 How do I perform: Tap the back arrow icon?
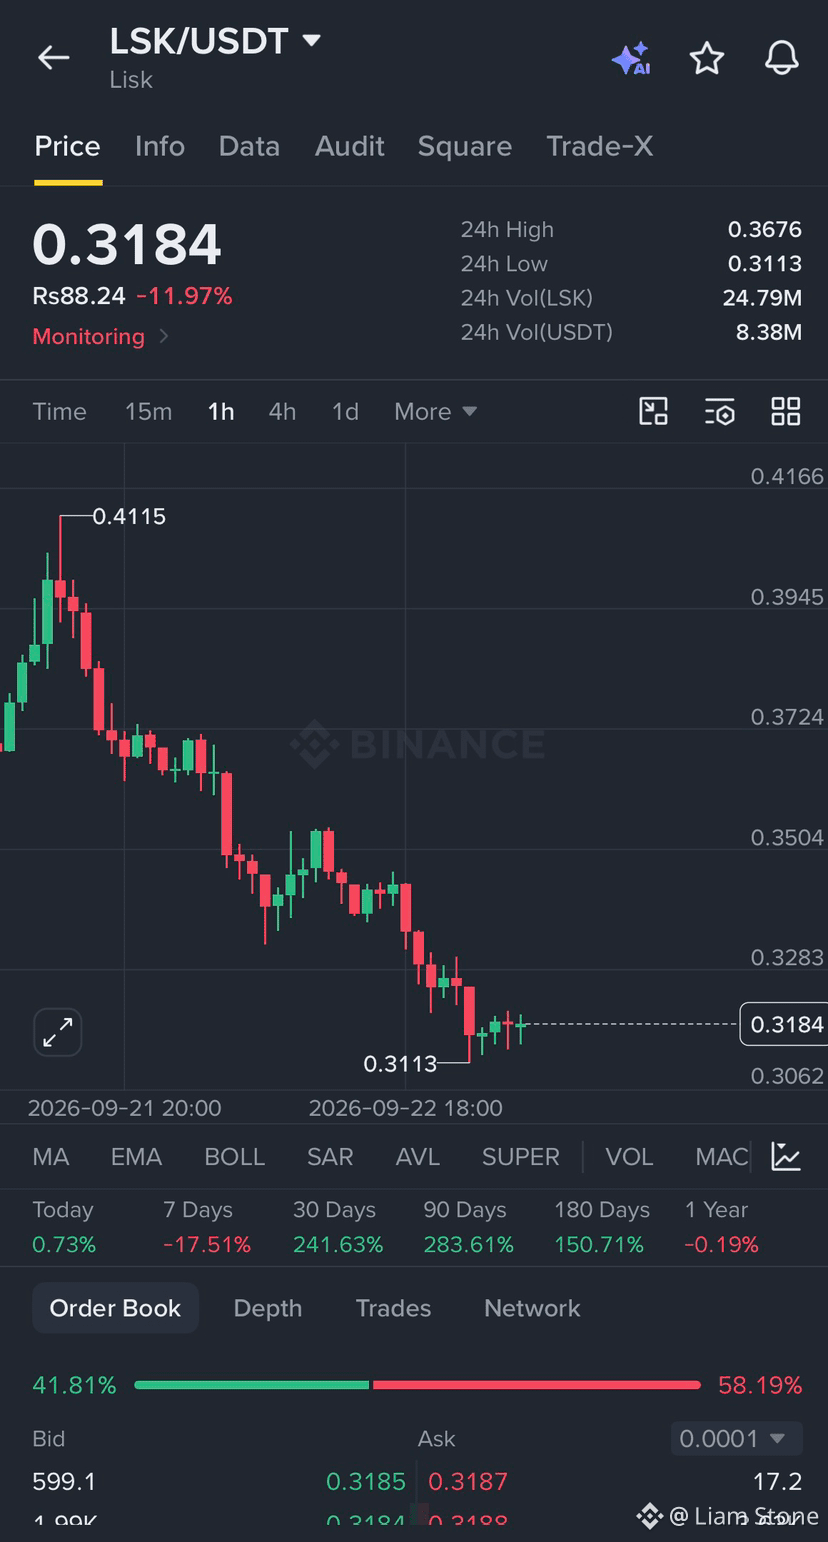(x=53, y=58)
